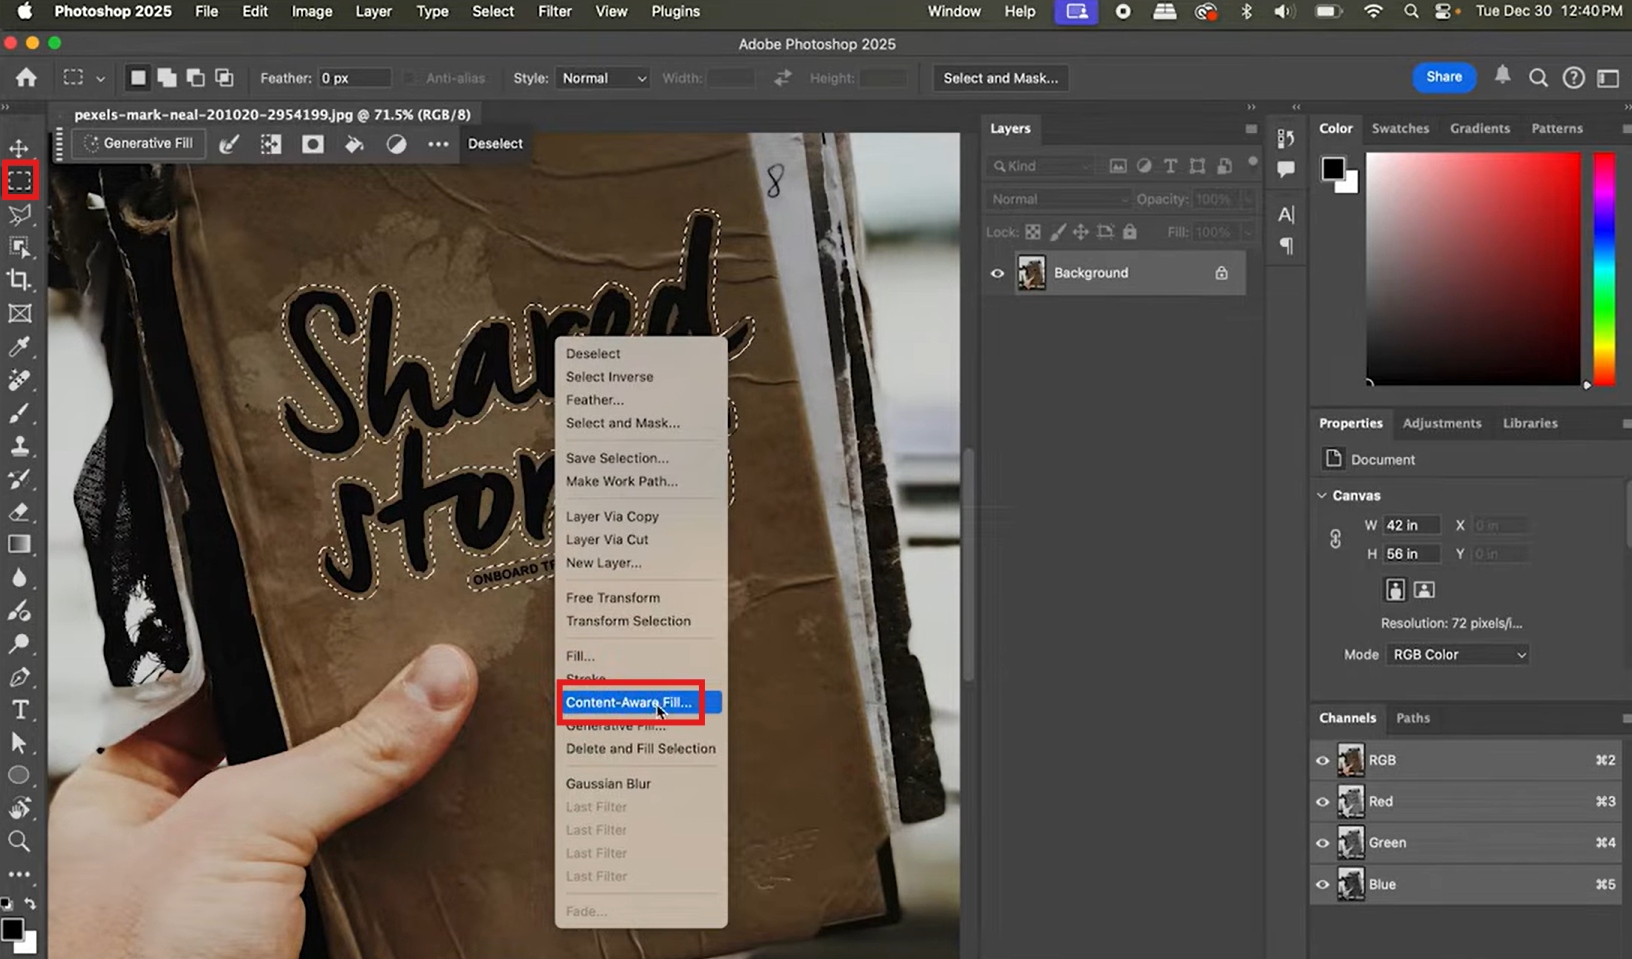Click the Share button
The image size is (1632, 959).
[1444, 77]
